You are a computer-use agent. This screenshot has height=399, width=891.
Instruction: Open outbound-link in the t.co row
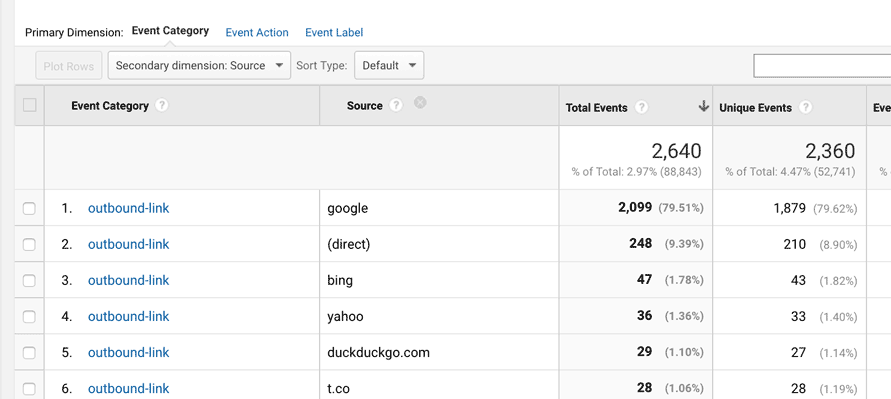(x=128, y=389)
